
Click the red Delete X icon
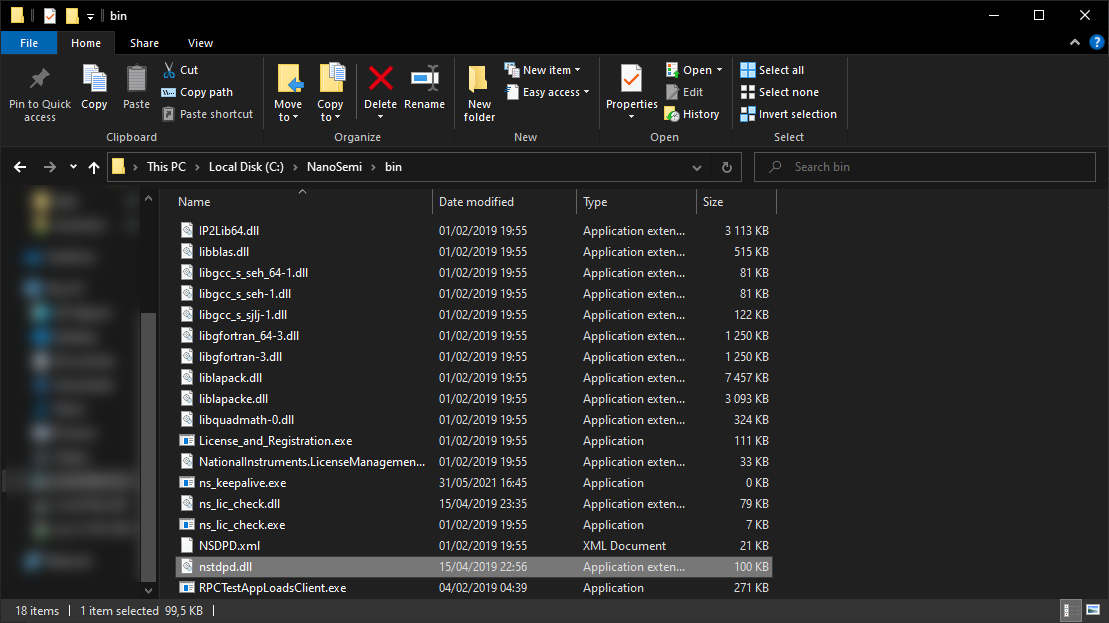point(381,78)
